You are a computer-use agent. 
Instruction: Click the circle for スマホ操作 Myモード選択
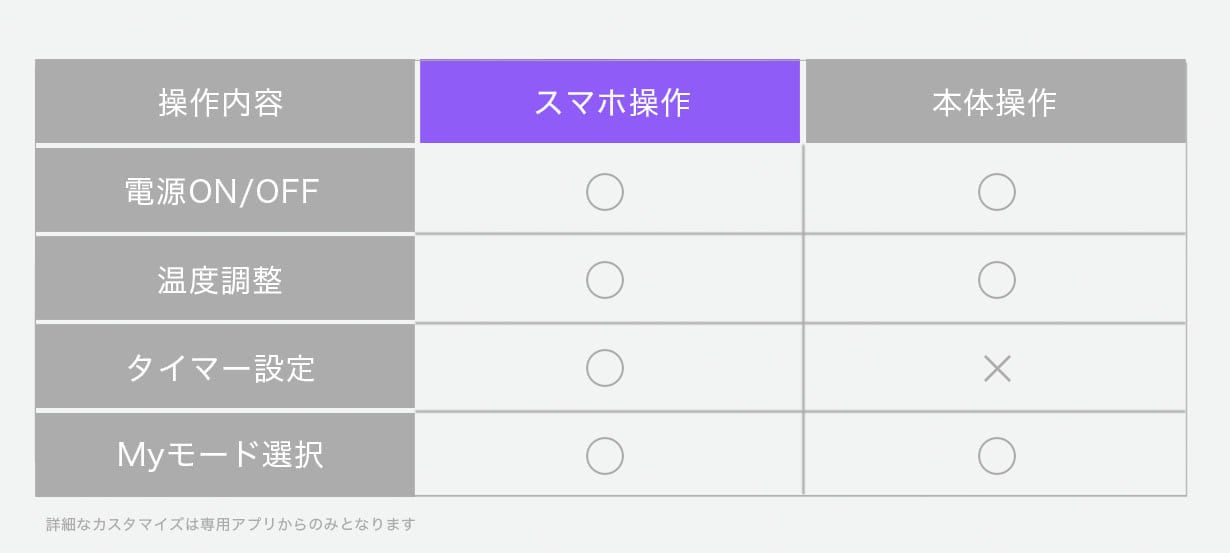tap(605, 456)
